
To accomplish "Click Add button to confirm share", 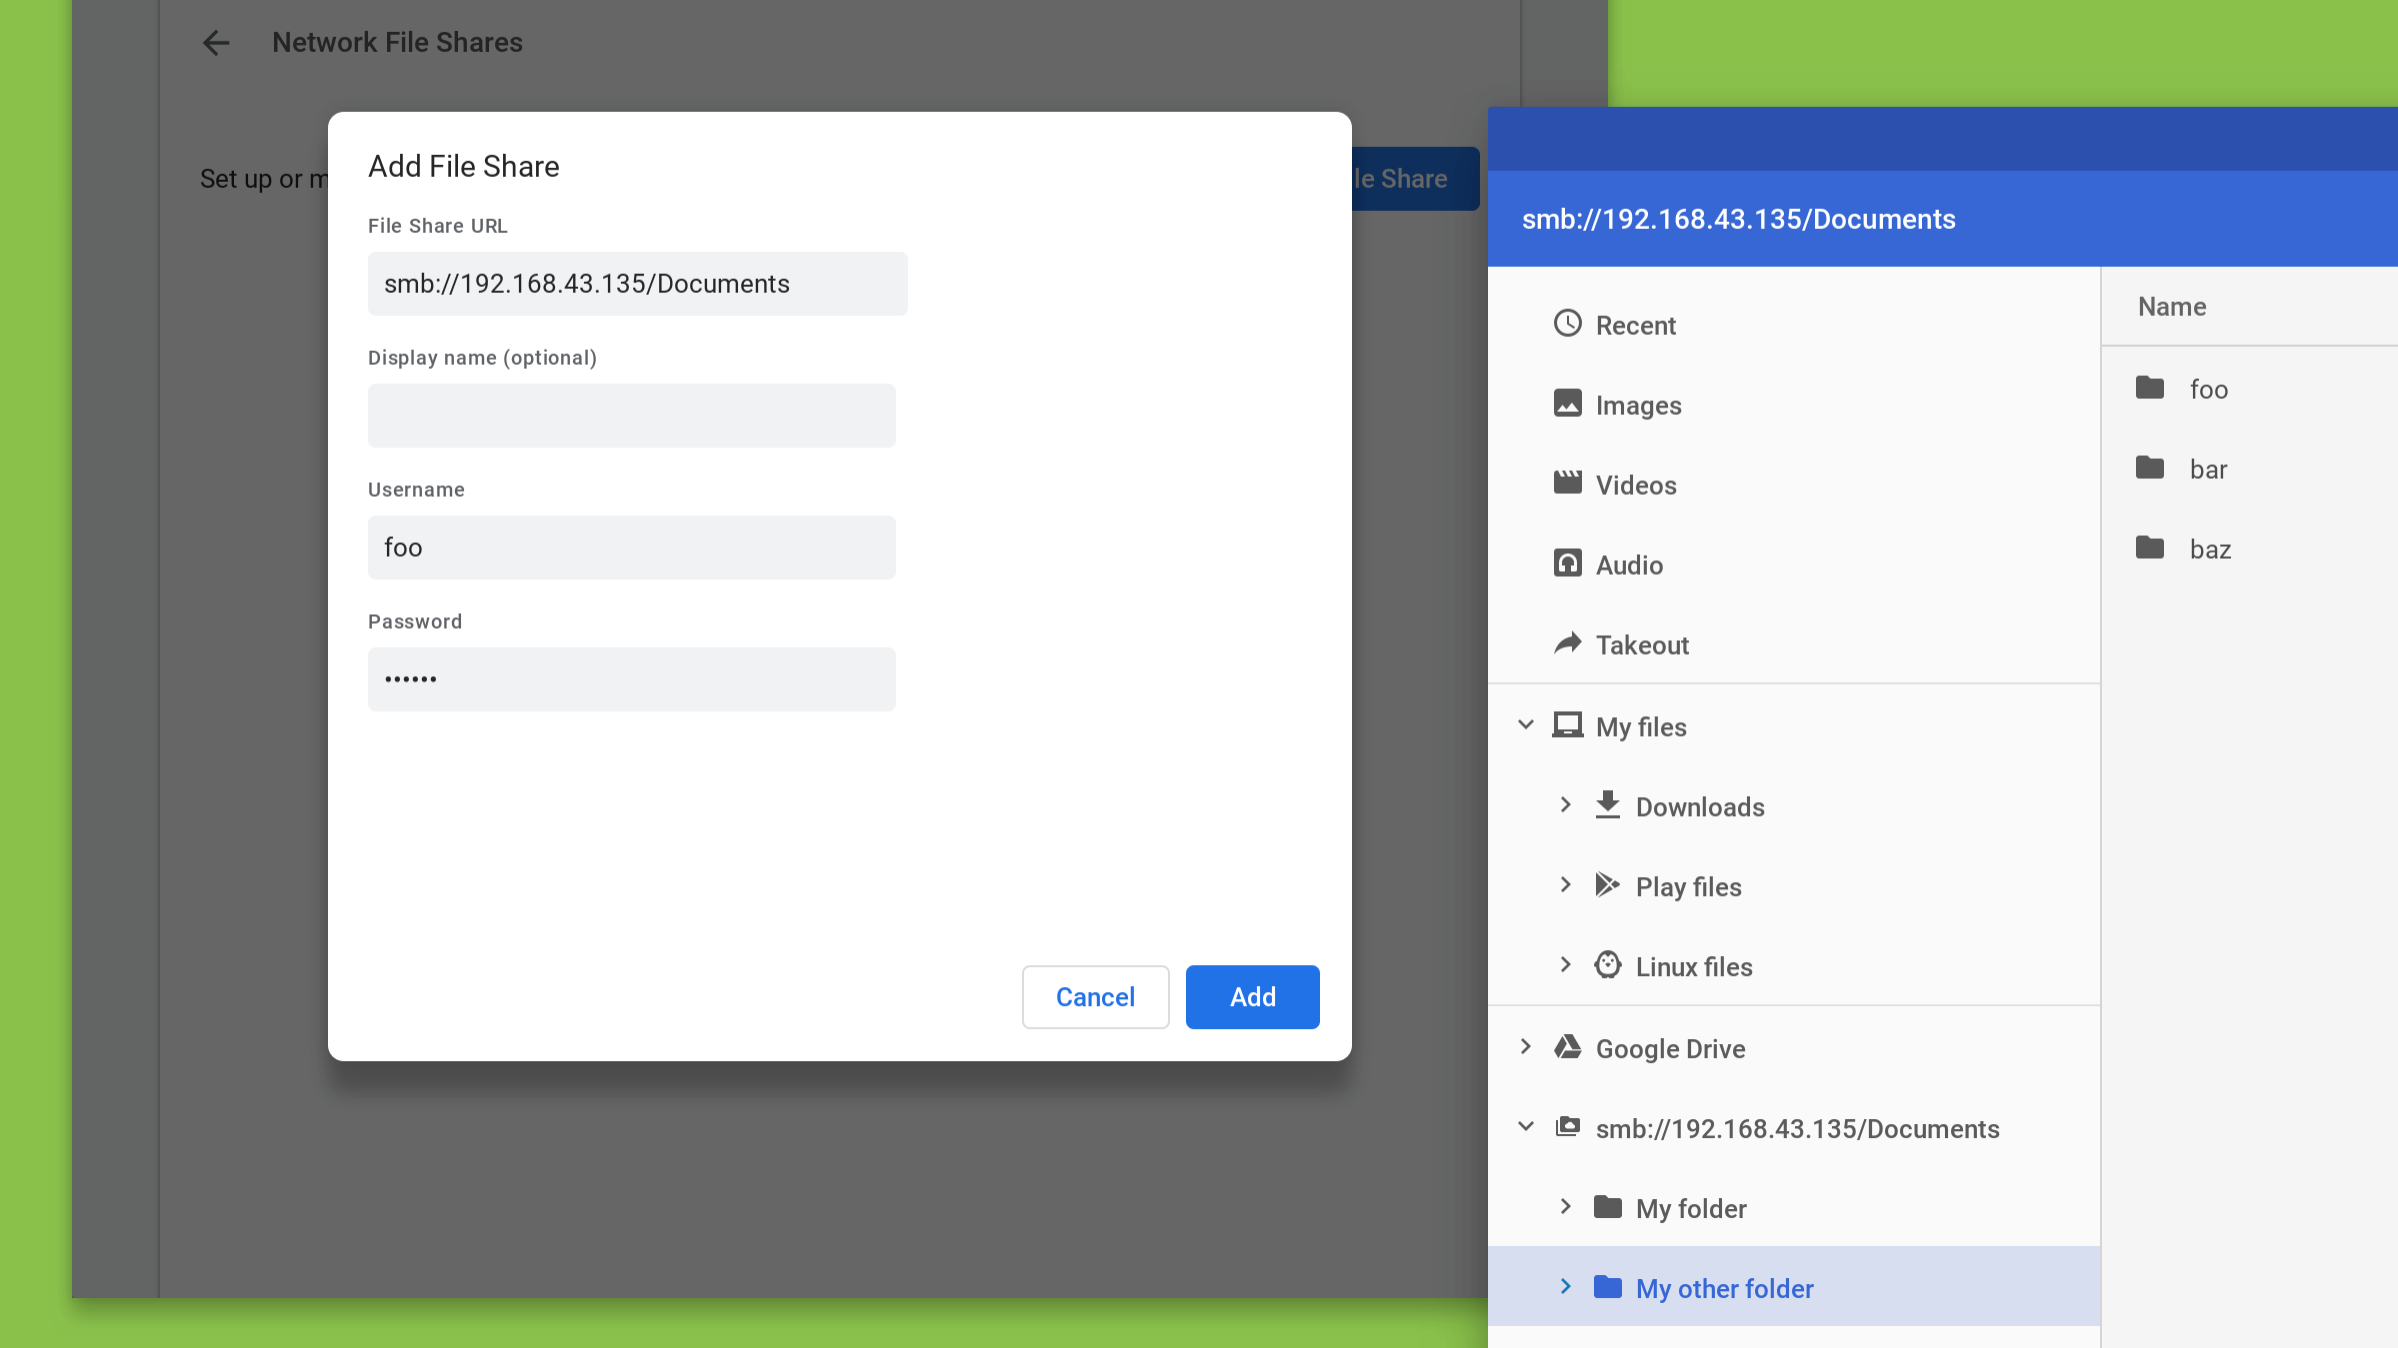I will (x=1252, y=997).
